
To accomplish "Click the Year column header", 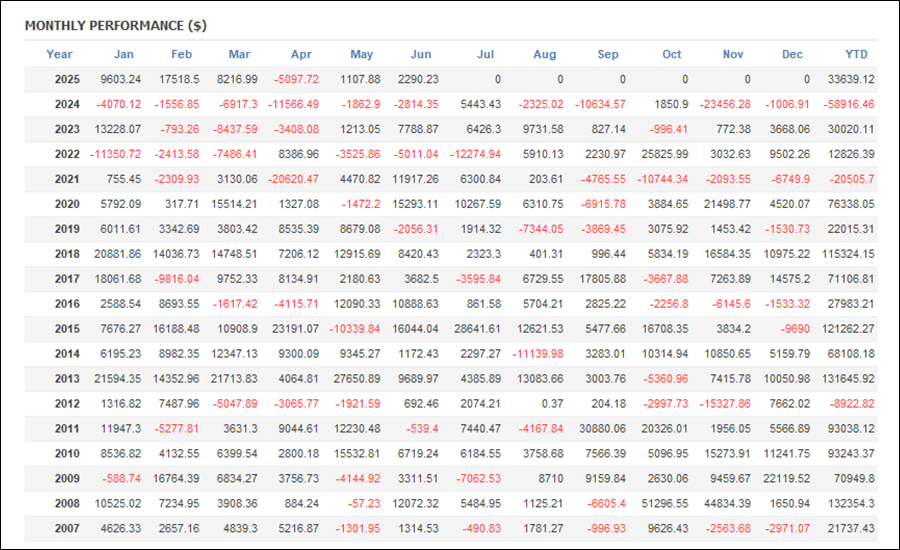I will [x=59, y=54].
